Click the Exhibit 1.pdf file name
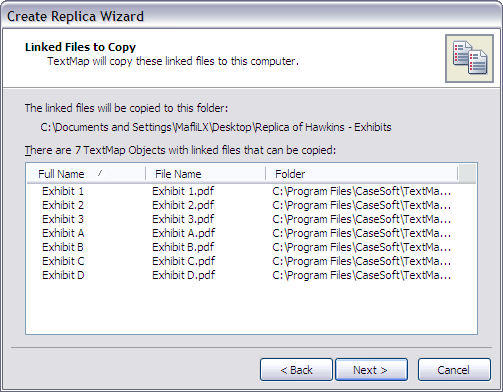This screenshot has height=392, width=503. point(183,191)
